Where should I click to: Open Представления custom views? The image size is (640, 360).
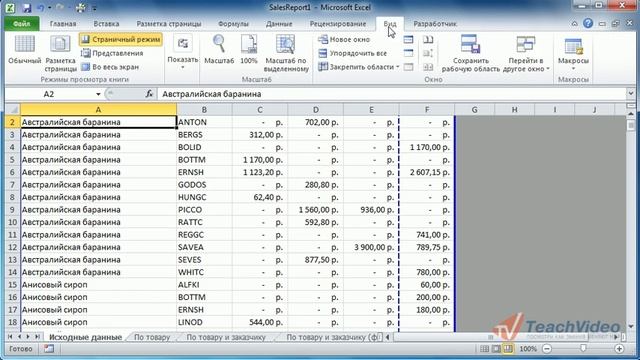click(x=112, y=53)
